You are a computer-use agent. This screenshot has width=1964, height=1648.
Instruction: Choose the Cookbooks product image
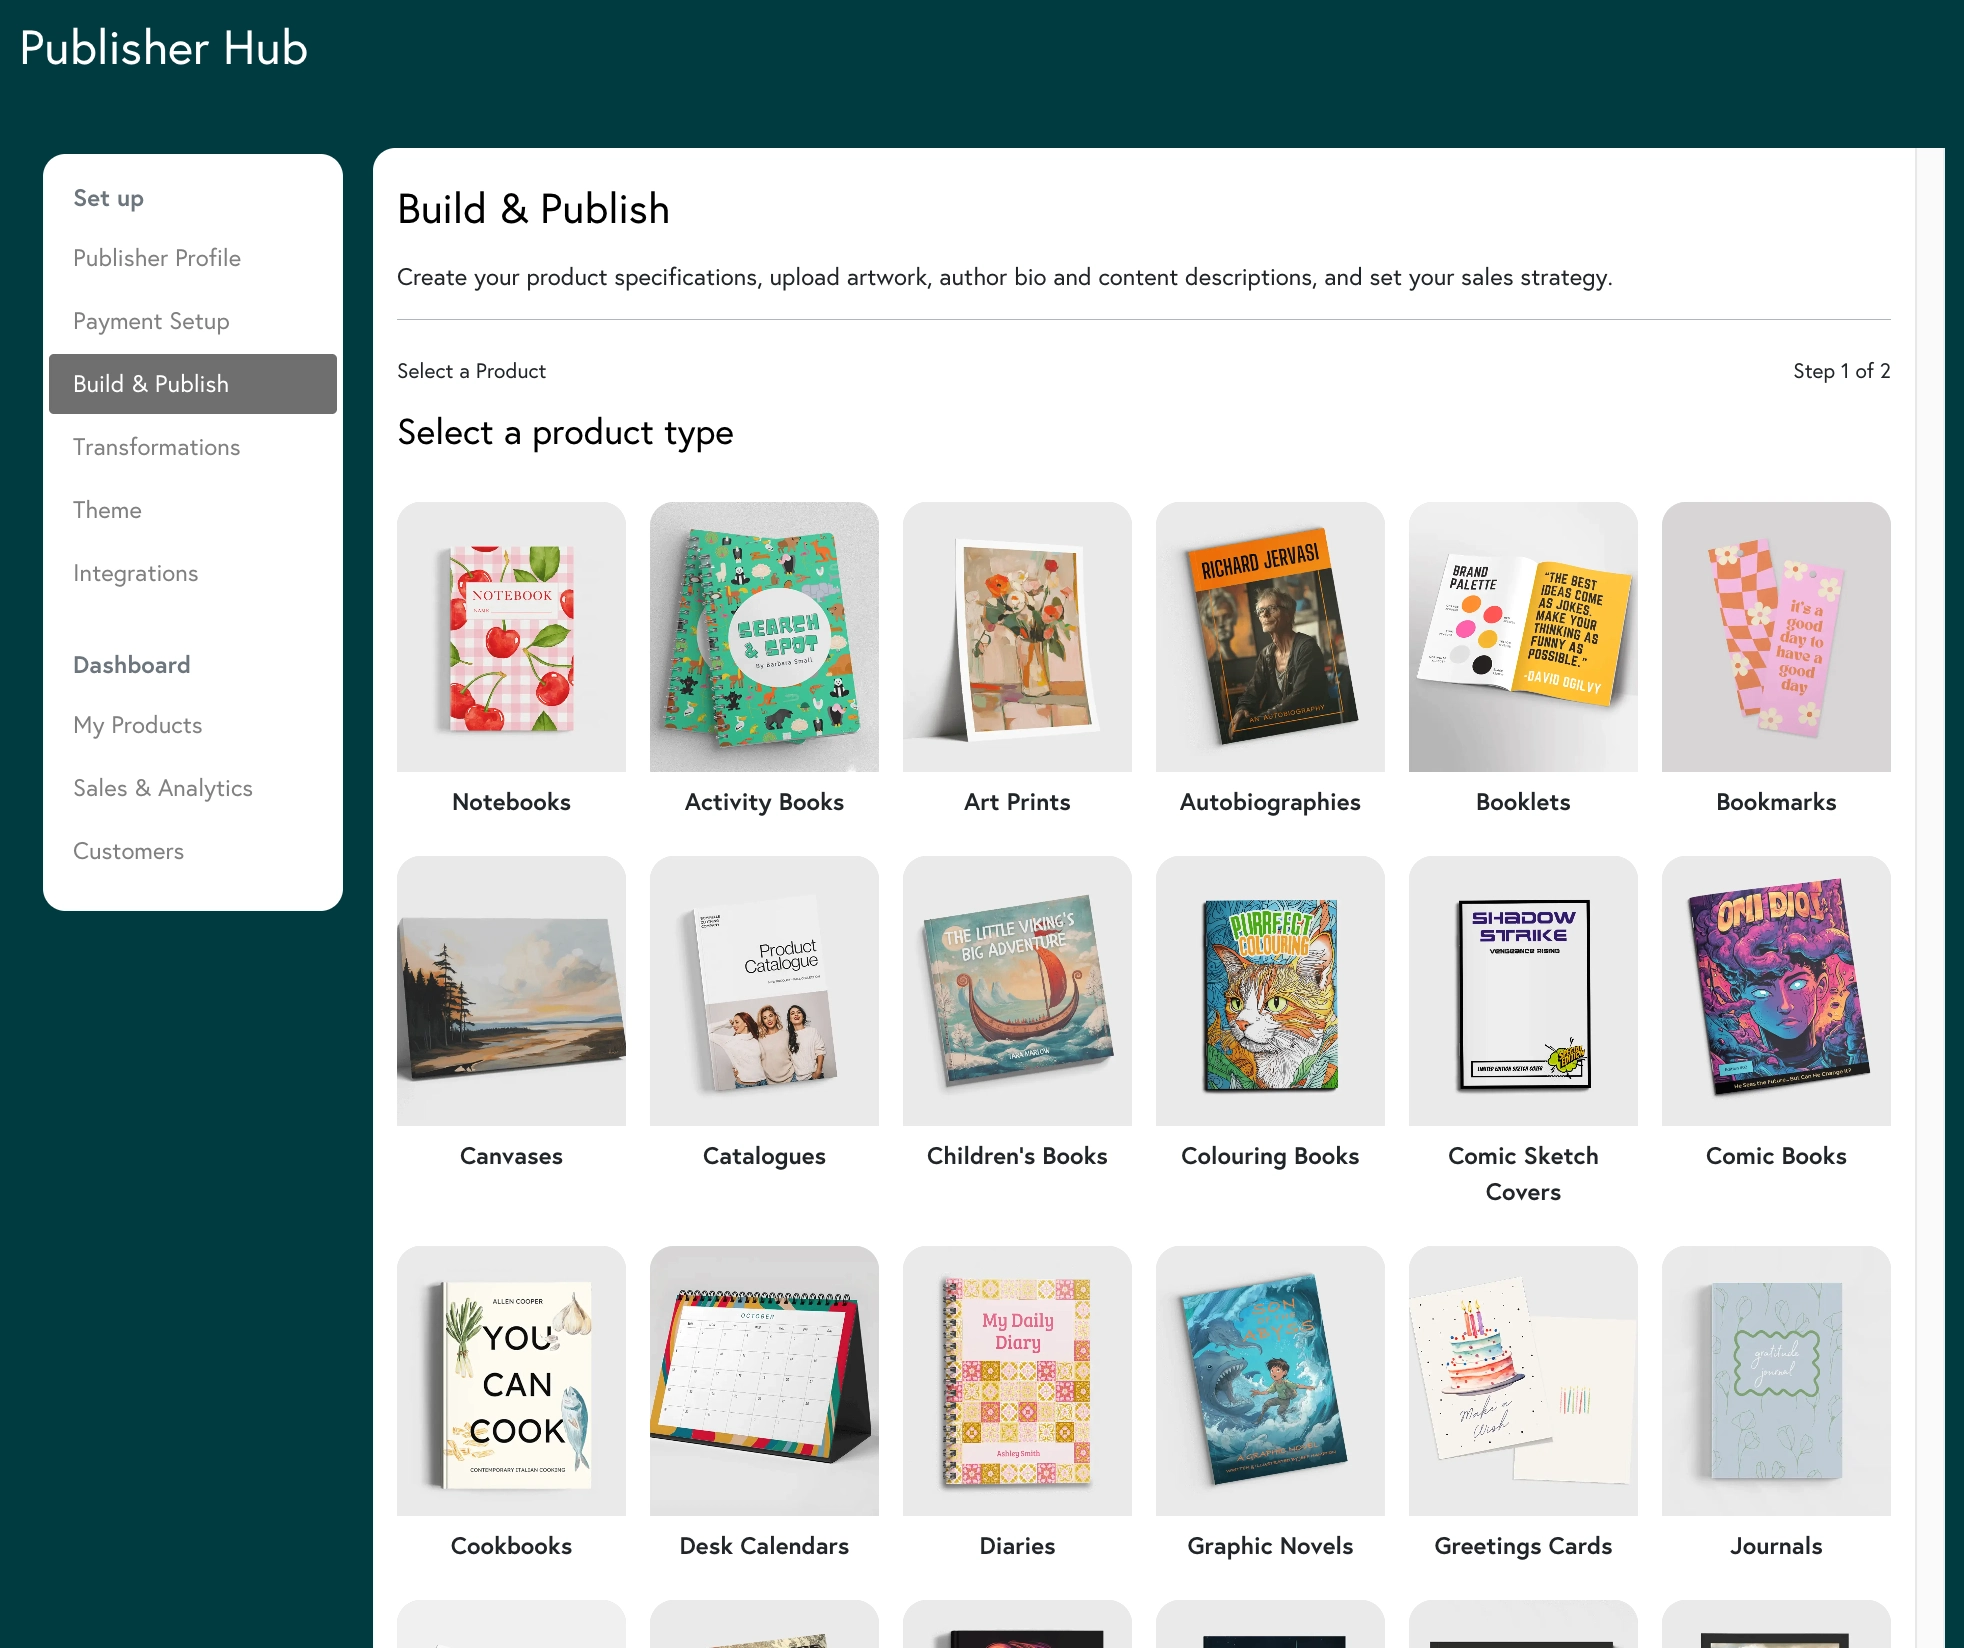coord(511,1381)
